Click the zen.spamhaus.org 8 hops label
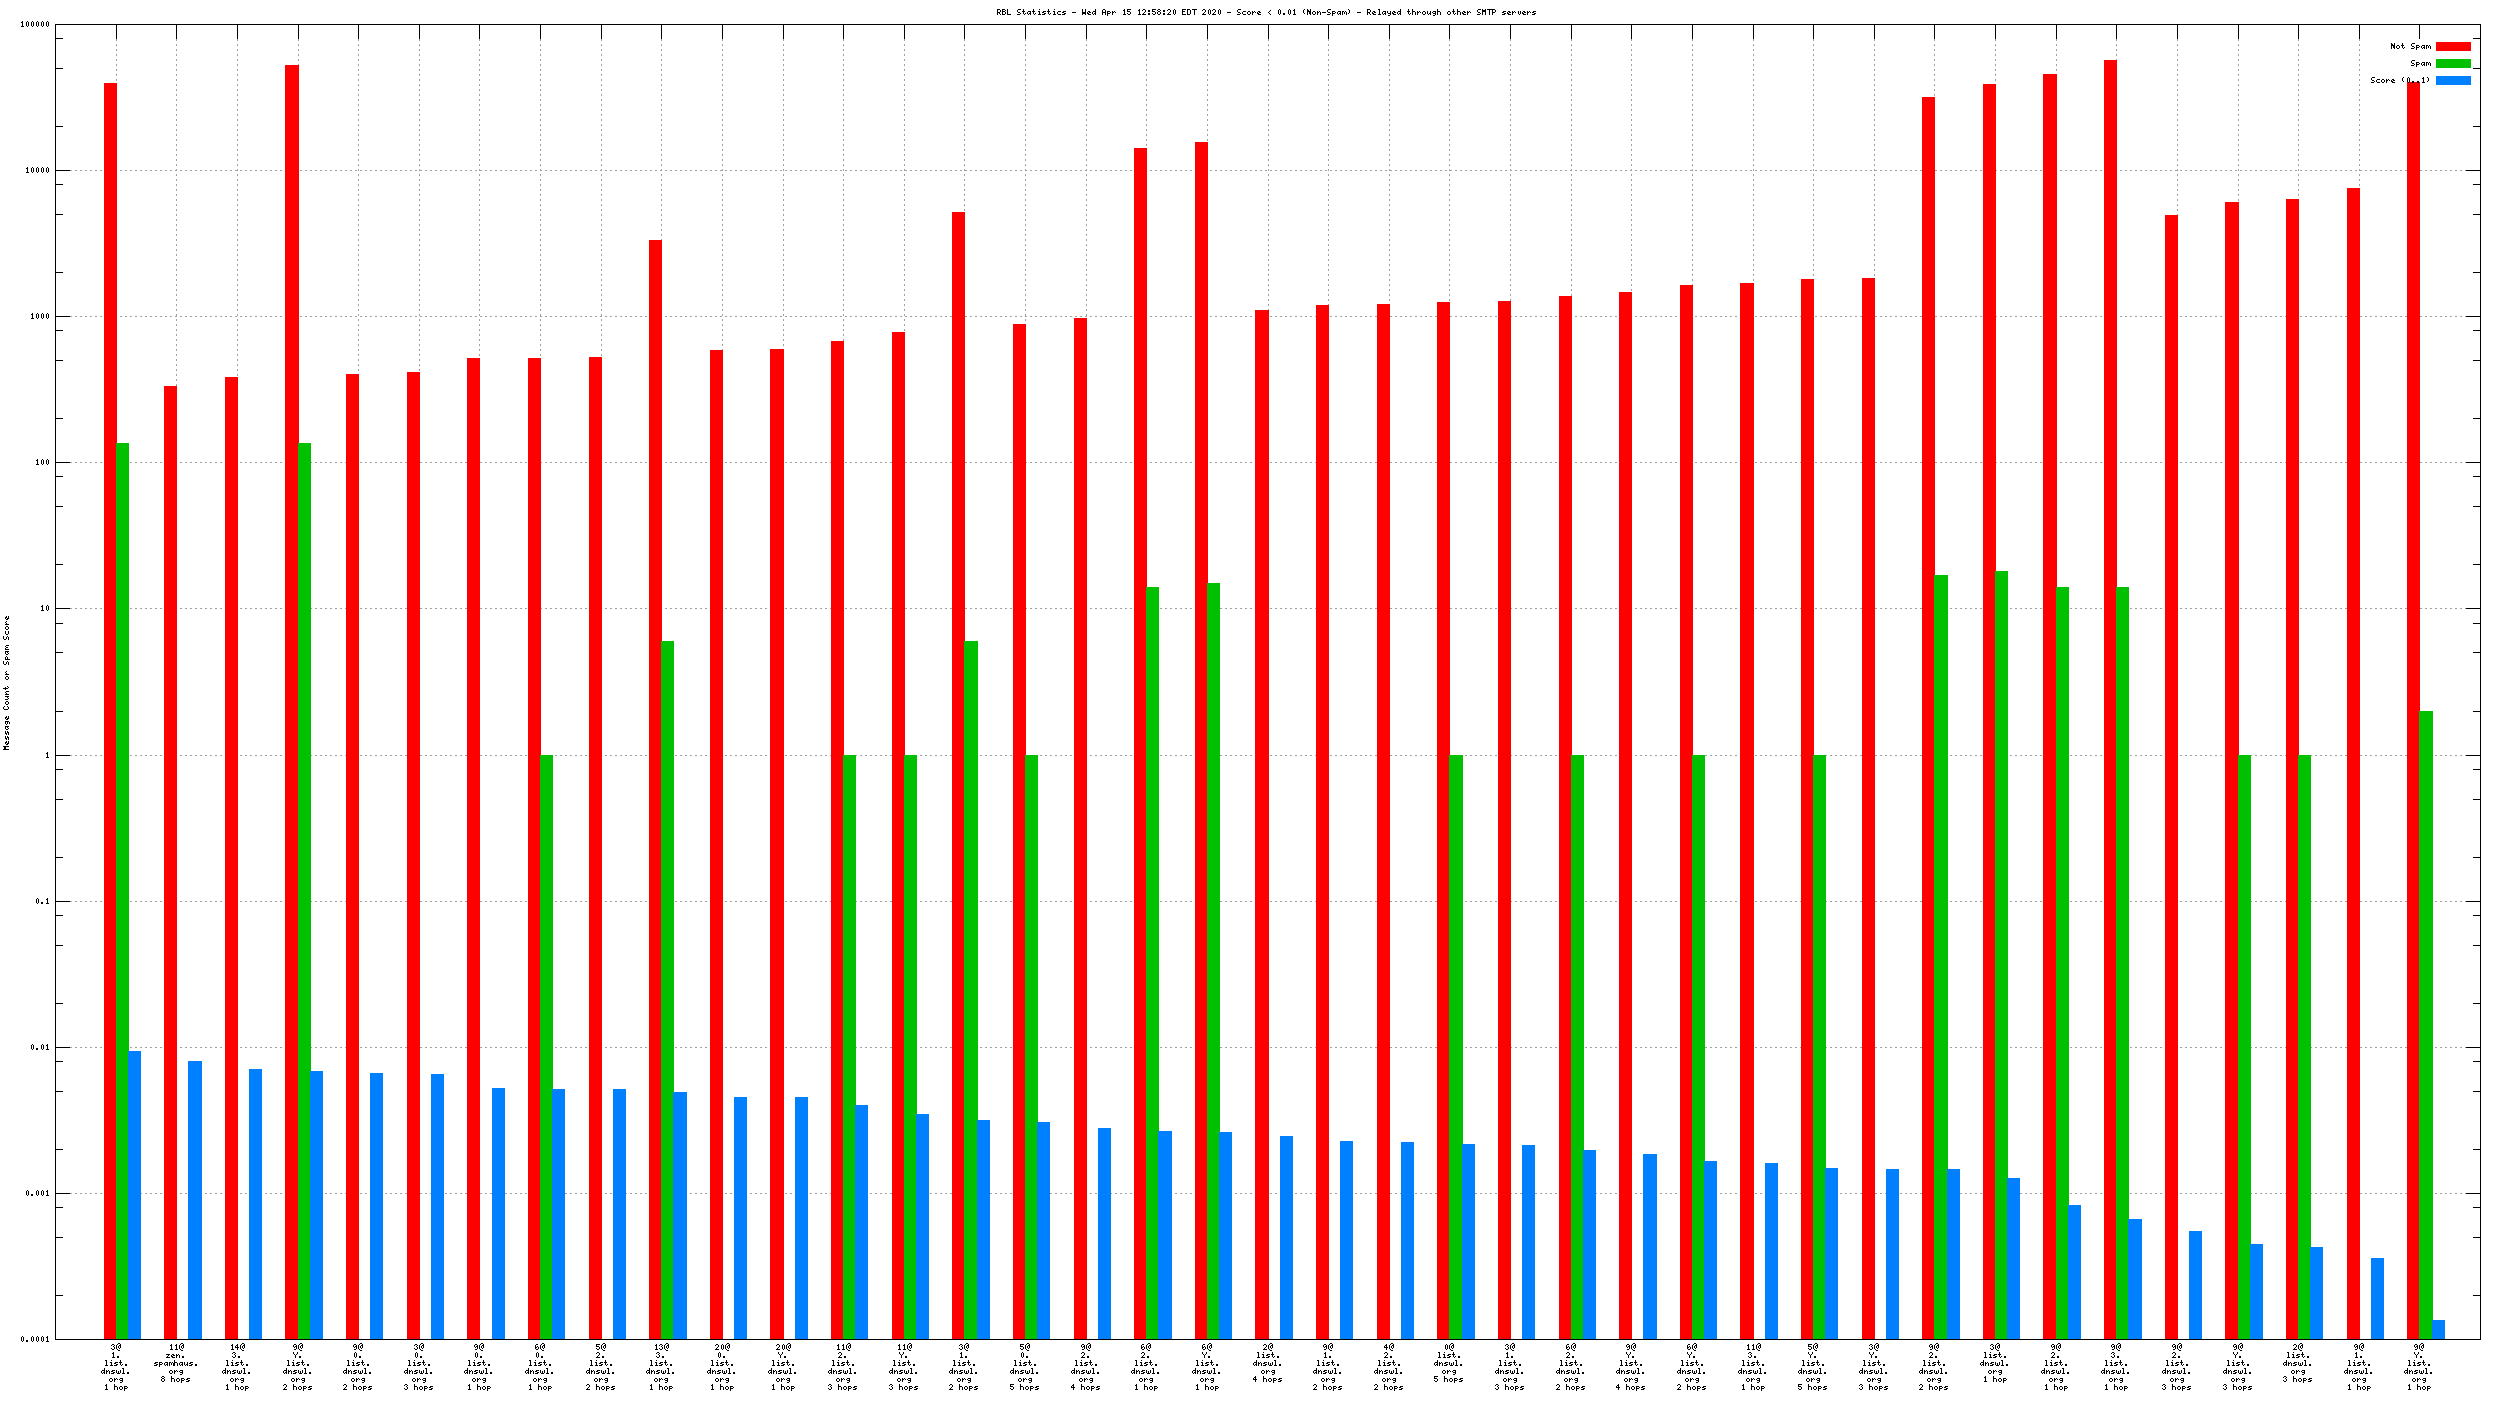Viewport: 2496px width, 1404px height. point(176,1363)
